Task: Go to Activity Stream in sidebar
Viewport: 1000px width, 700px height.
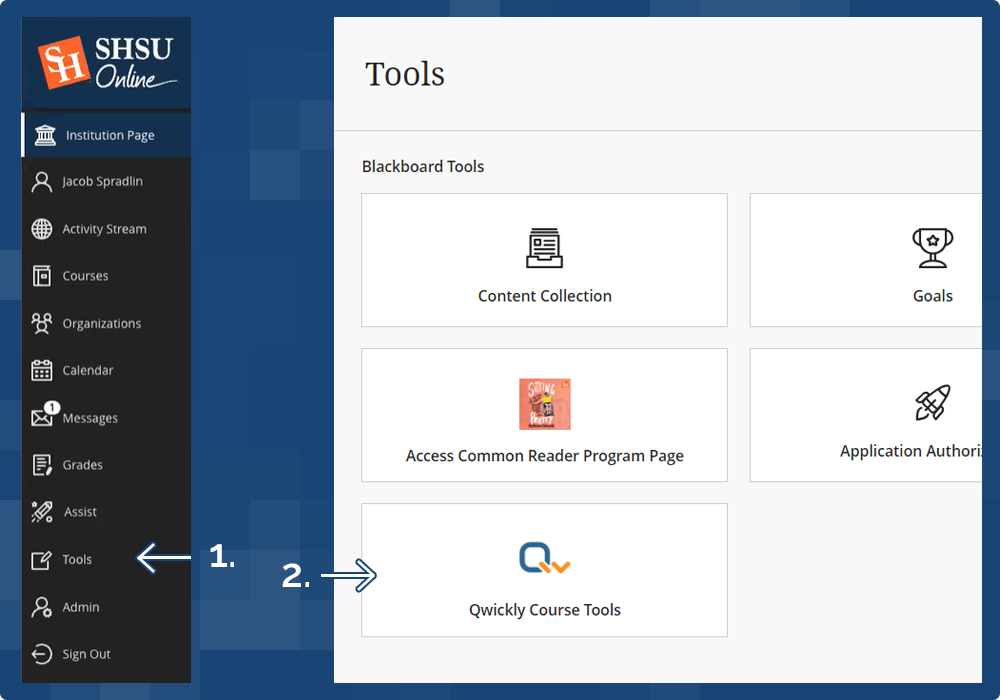Action: [x=107, y=229]
